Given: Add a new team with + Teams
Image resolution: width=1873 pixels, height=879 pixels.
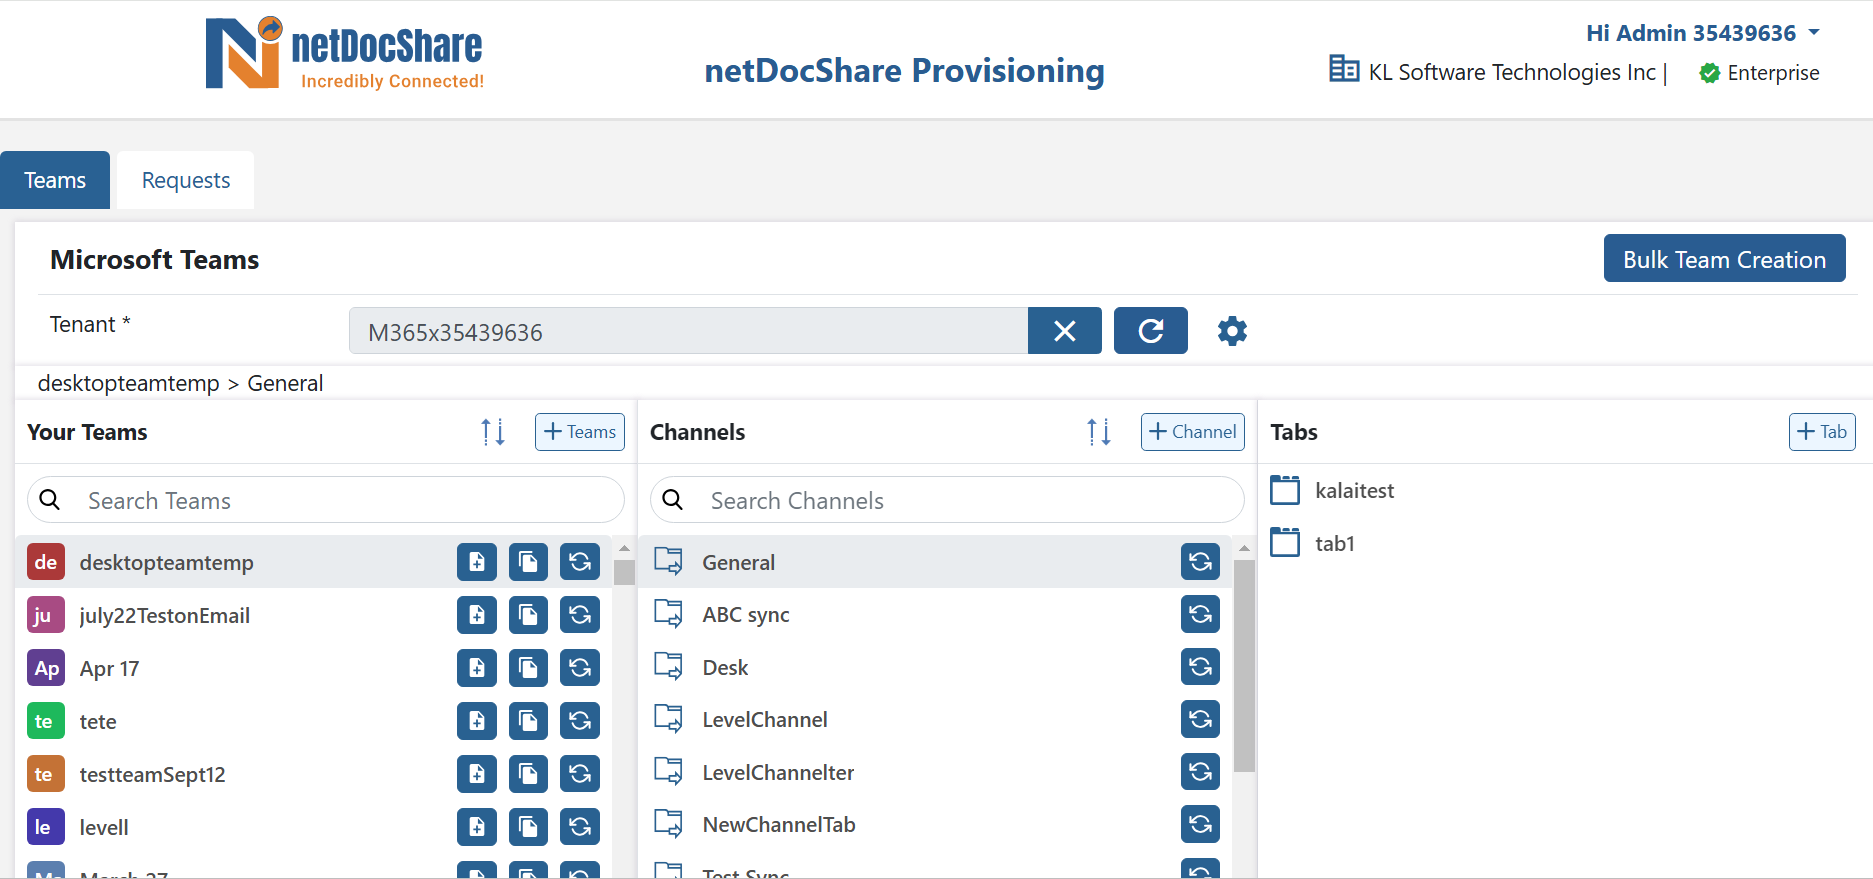Looking at the screenshot, I should point(580,432).
